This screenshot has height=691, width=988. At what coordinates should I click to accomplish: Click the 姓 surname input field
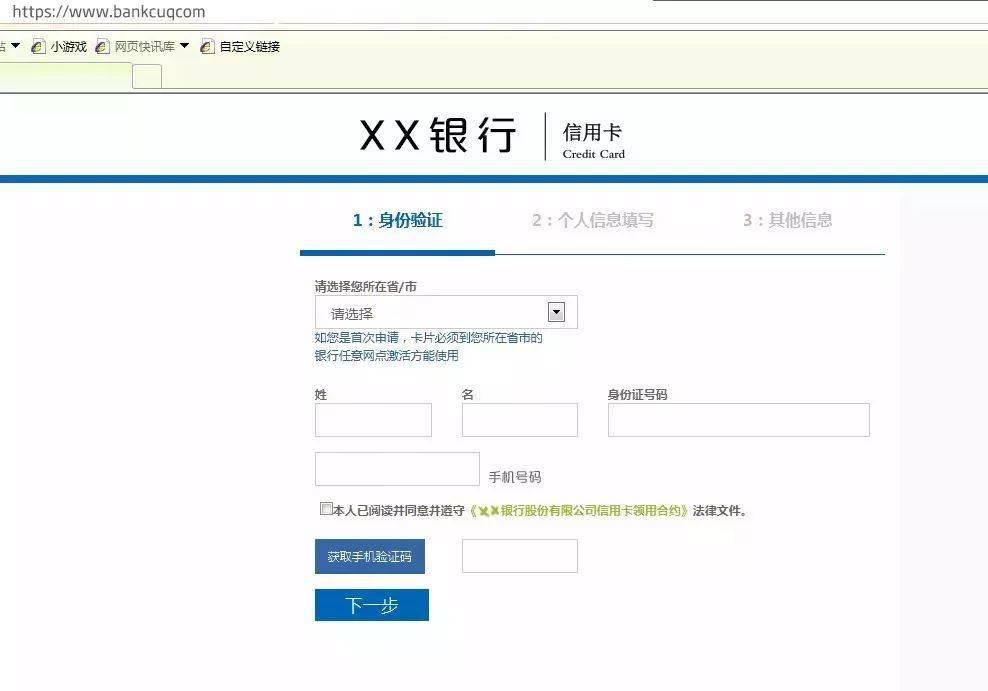click(373, 420)
